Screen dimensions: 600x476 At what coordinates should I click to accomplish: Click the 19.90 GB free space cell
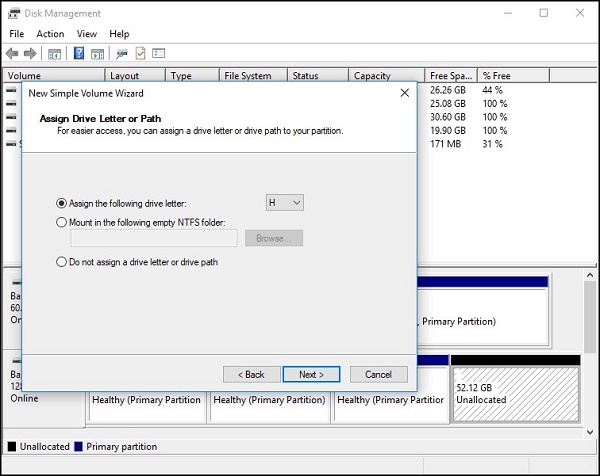tap(448, 130)
